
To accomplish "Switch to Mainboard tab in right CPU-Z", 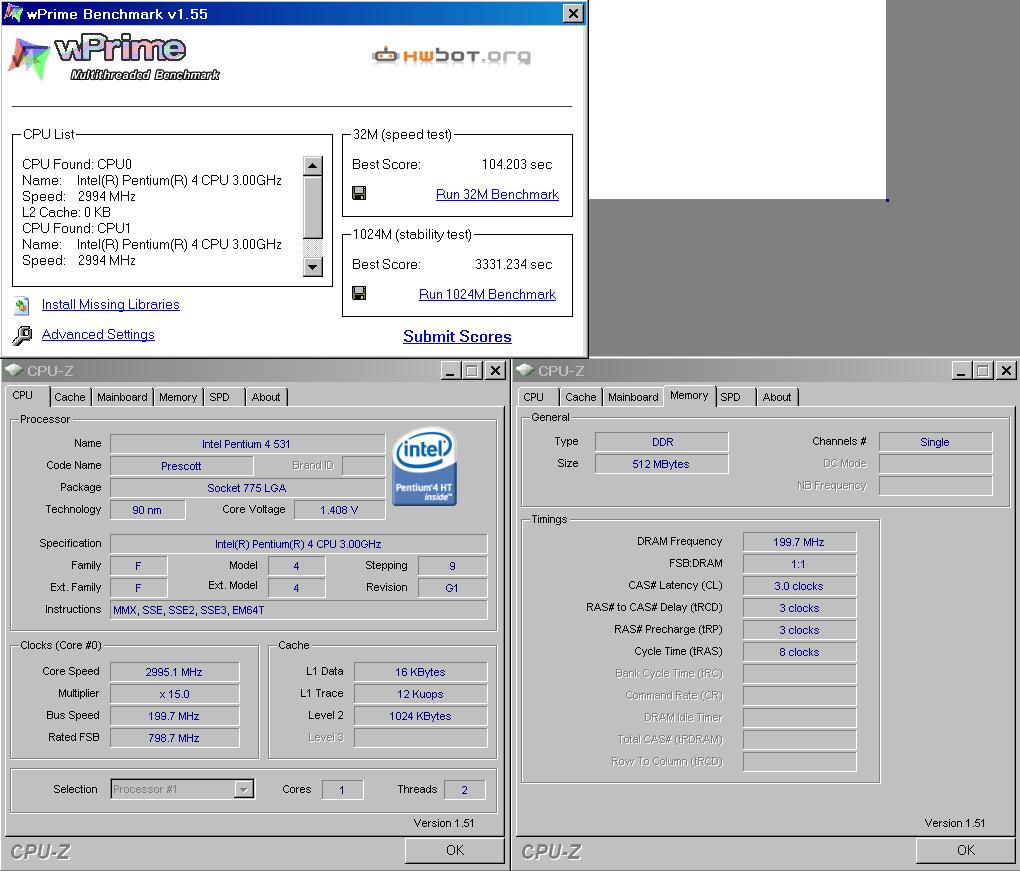I will [633, 397].
